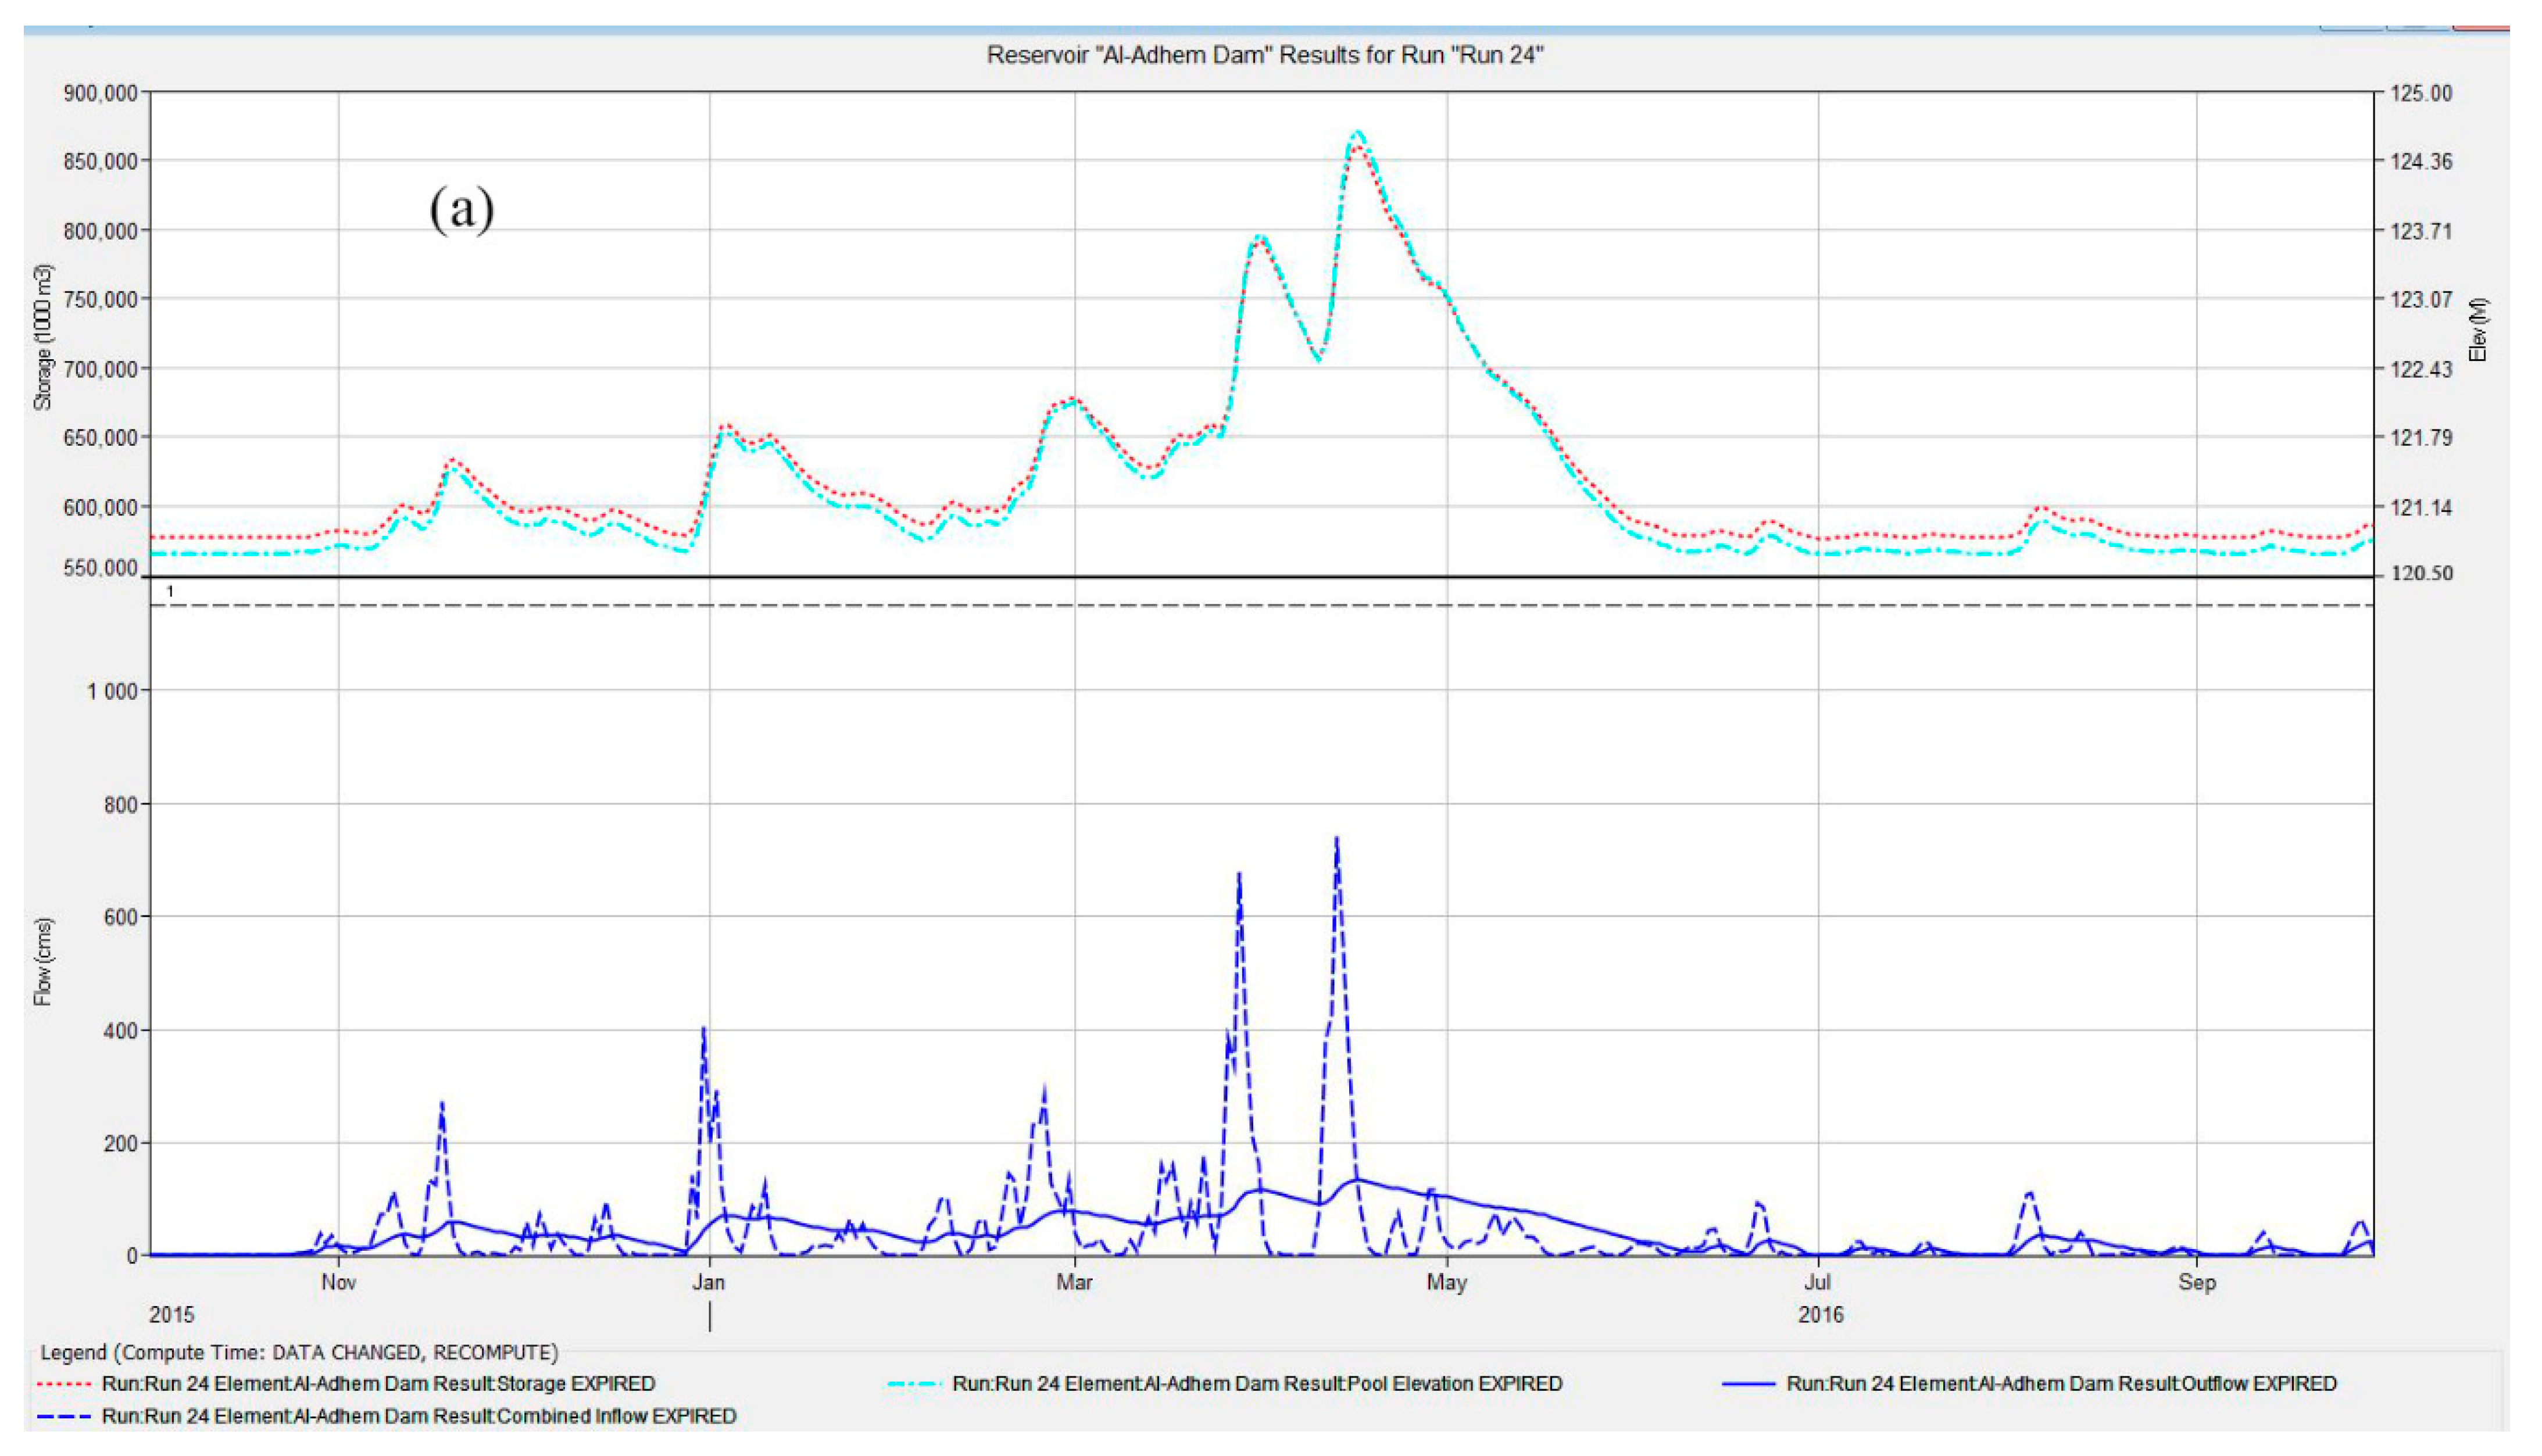Click the Reservoir Al-Adhem Dam results title

1265,55
